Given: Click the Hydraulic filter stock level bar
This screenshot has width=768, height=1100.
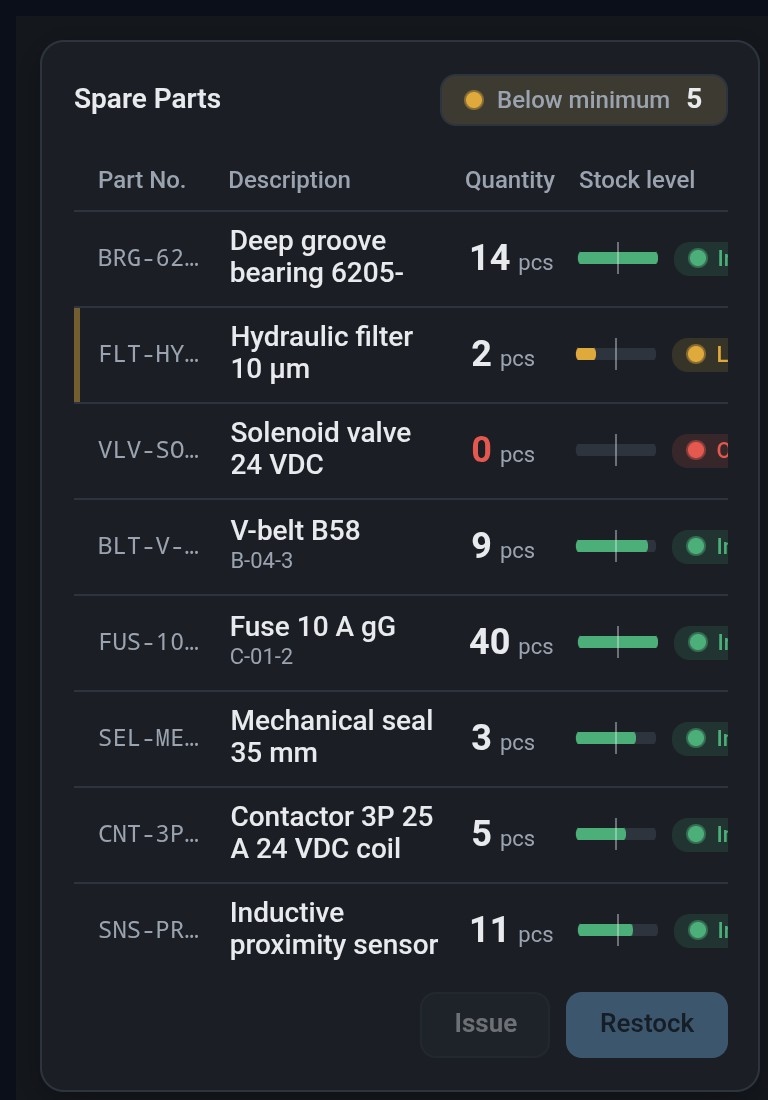Looking at the screenshot, I should click(x=616, y=354).
